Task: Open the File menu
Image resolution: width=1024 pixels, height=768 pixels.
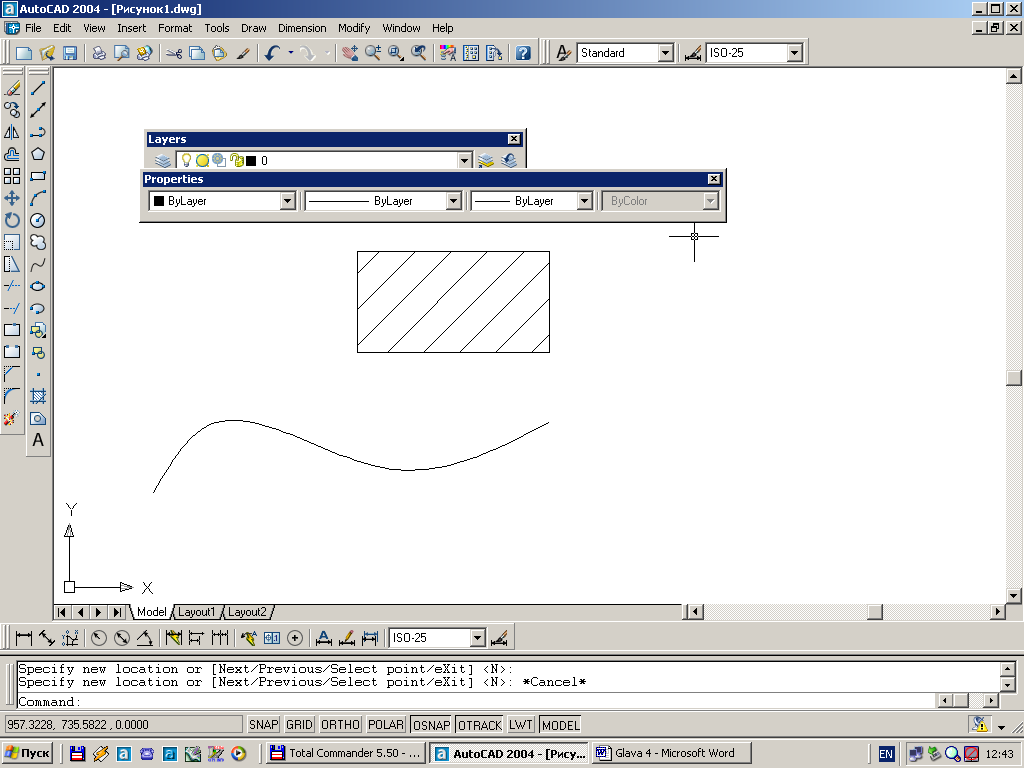Action: pyautogui.click(x=33, y=28)
